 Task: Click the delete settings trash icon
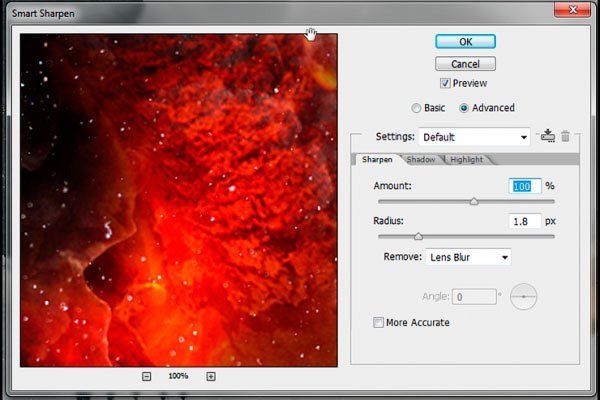click(x=565, y=136)
